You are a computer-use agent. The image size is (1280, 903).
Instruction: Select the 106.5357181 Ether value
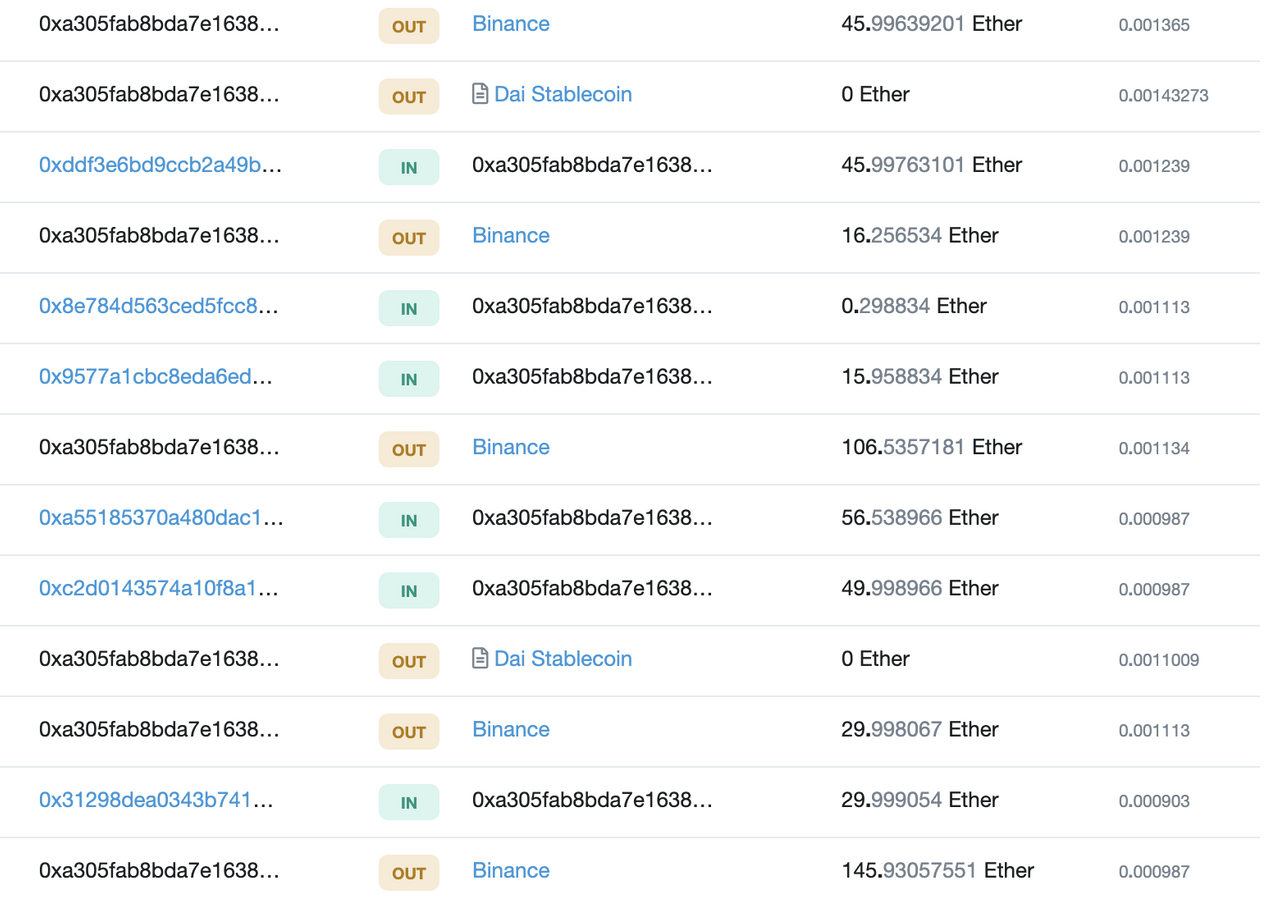[932, 447]
